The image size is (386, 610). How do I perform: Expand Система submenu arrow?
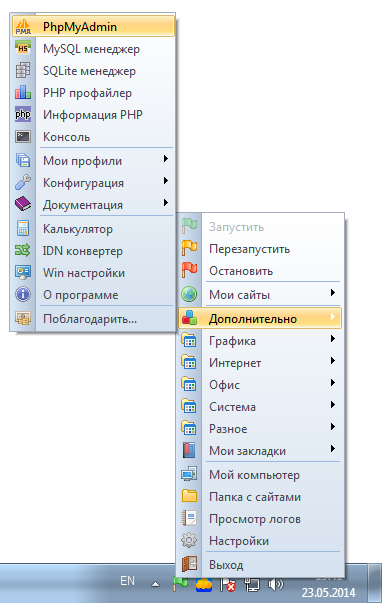pos(333,405)
